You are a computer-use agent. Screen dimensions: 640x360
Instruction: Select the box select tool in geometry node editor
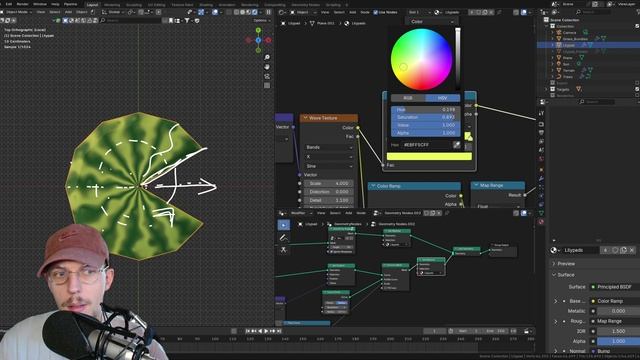[x=283, y=225]
